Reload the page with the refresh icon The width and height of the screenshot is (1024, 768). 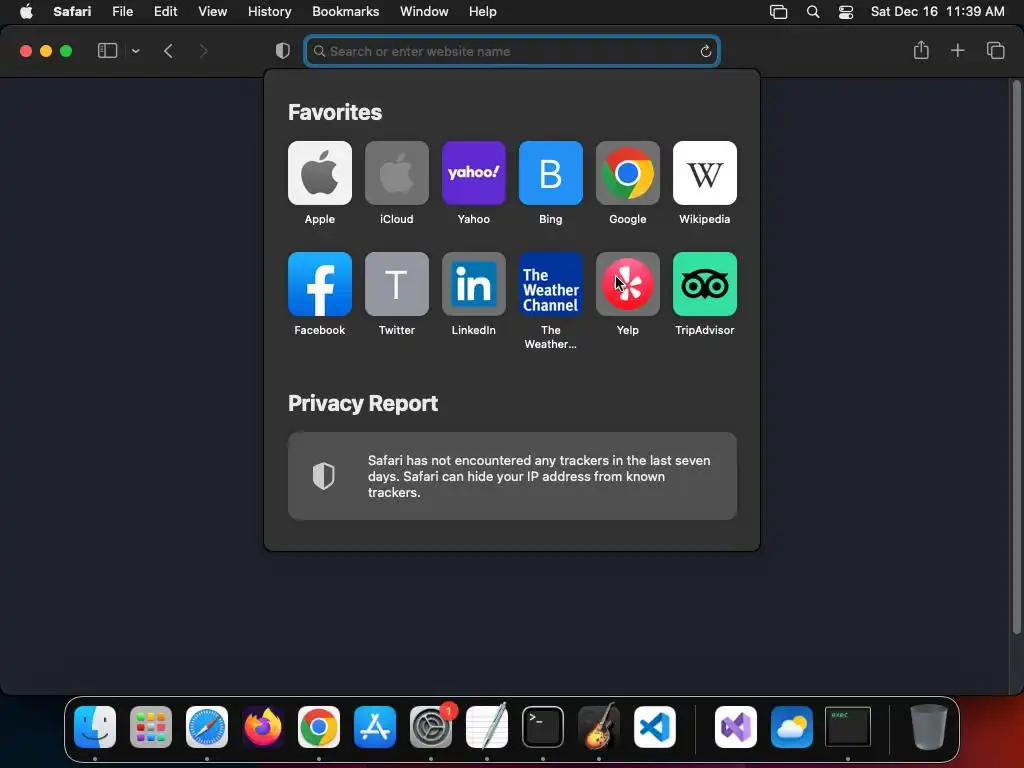(705, 51)
